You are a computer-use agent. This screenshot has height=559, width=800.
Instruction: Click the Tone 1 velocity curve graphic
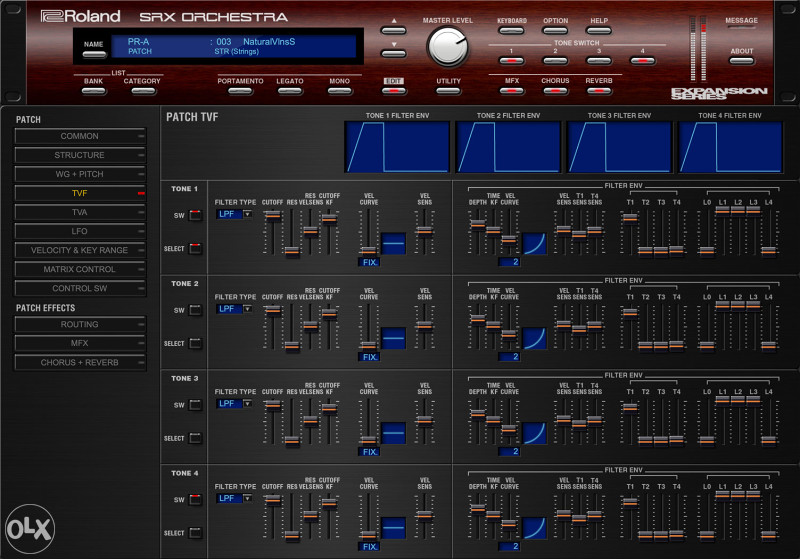point(393,243)
